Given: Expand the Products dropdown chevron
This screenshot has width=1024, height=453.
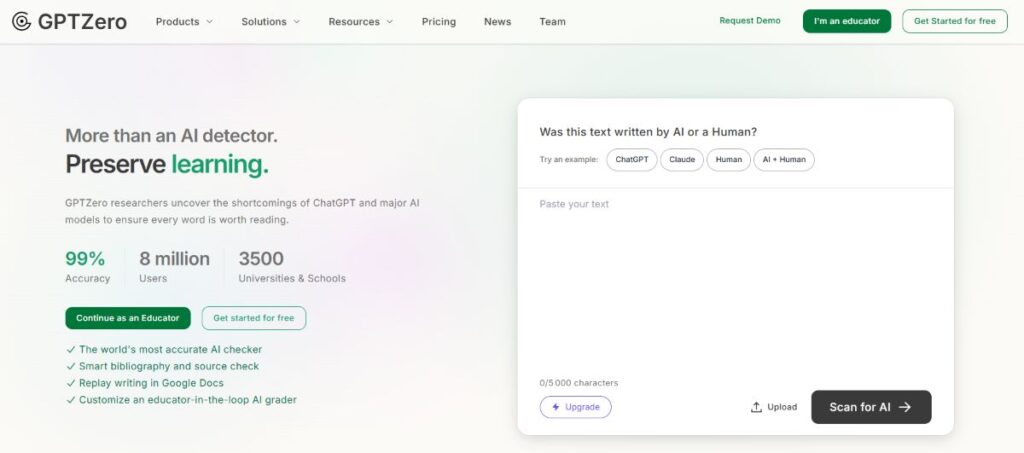Looking at the screenshot, I should pos(210,22).
